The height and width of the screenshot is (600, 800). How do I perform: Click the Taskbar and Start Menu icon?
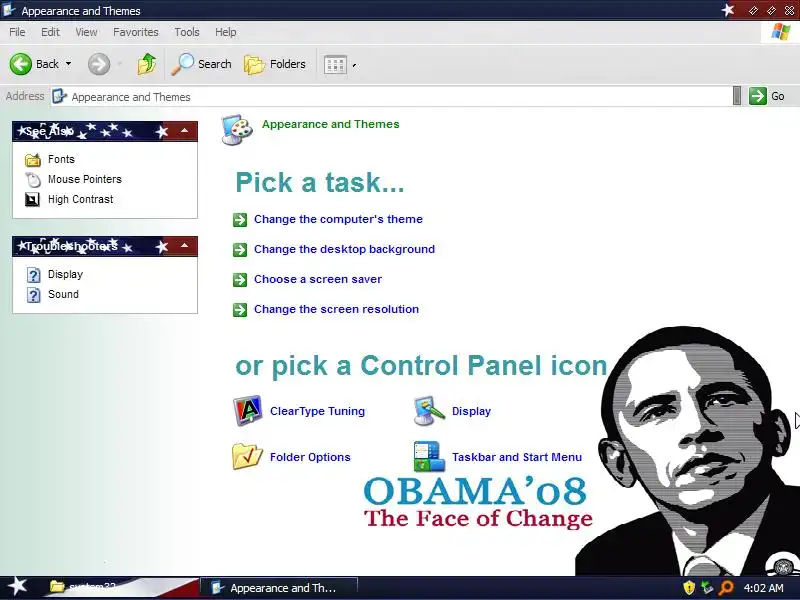coord(429,456)
